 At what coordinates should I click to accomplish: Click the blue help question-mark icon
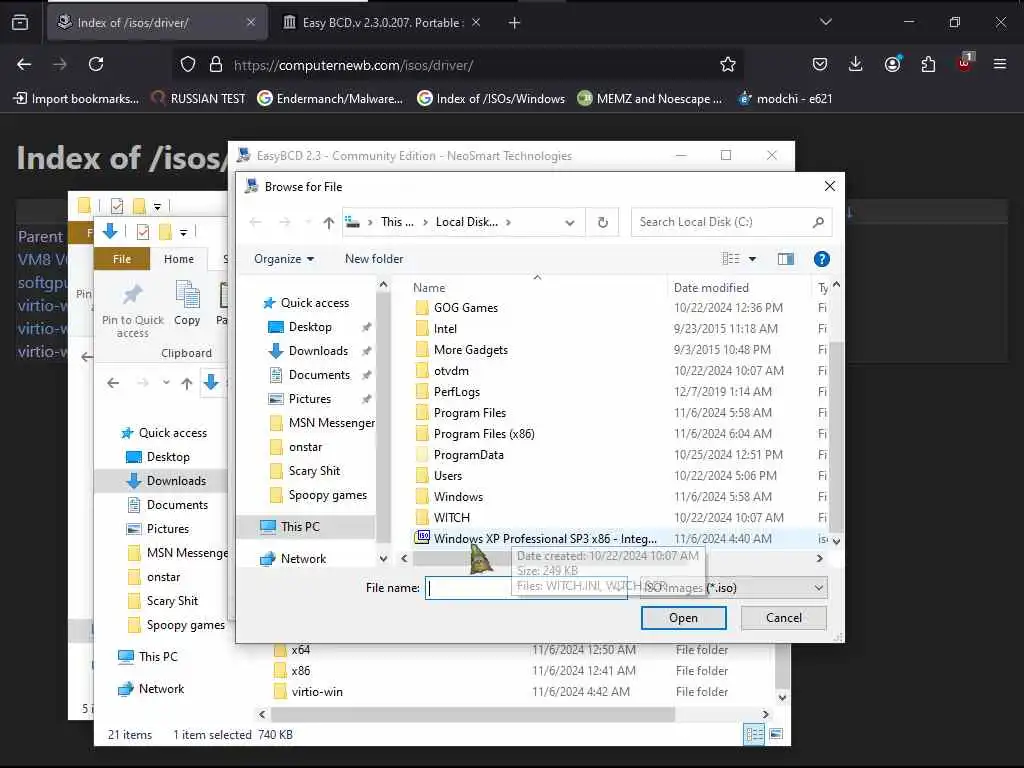pos(822,259)
